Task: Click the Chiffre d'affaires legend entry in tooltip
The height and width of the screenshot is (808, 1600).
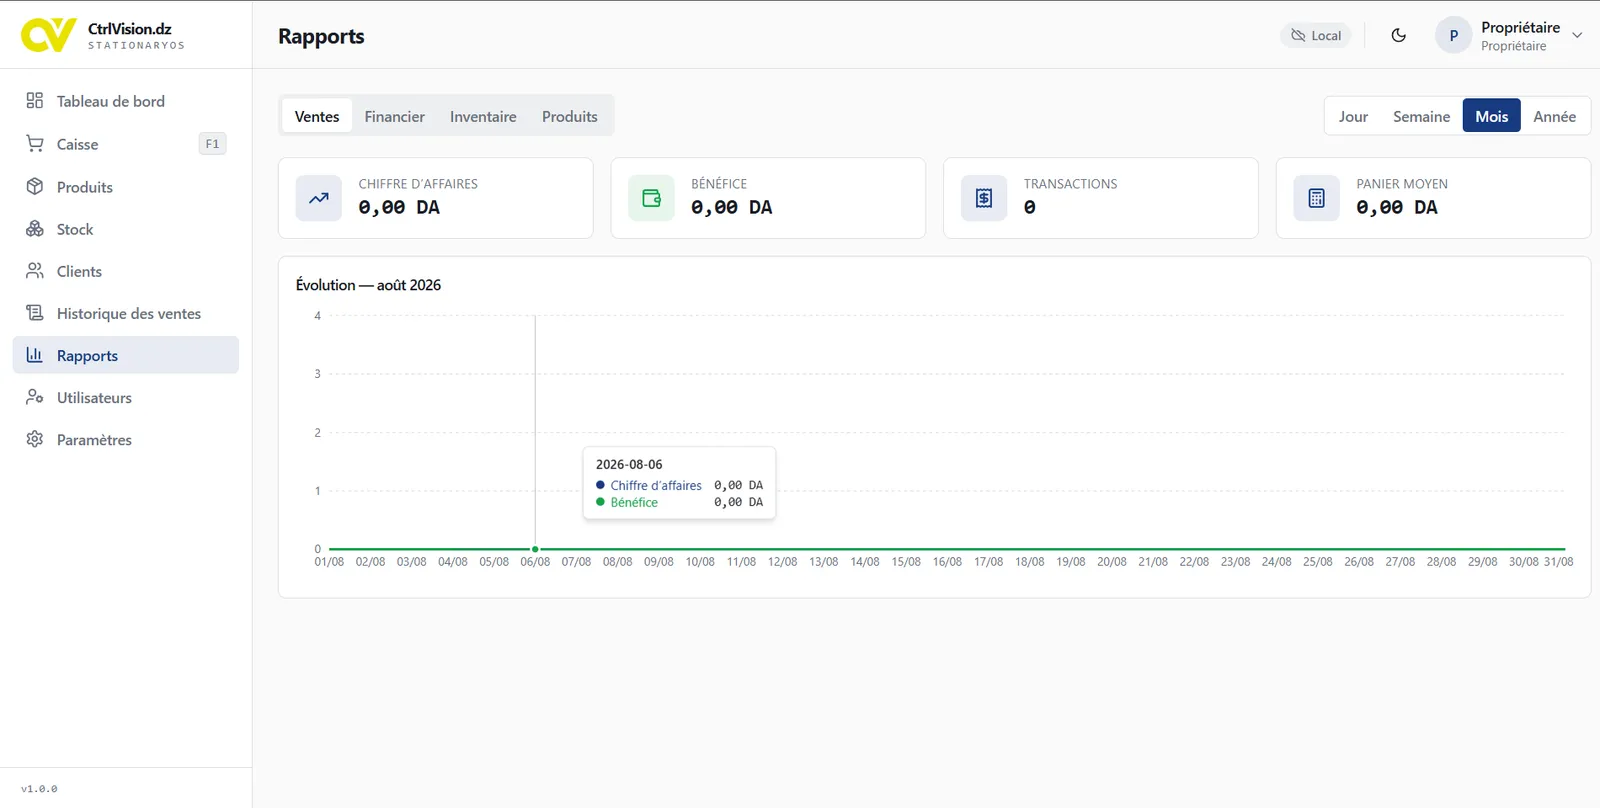Action: [x=656, y=485]
